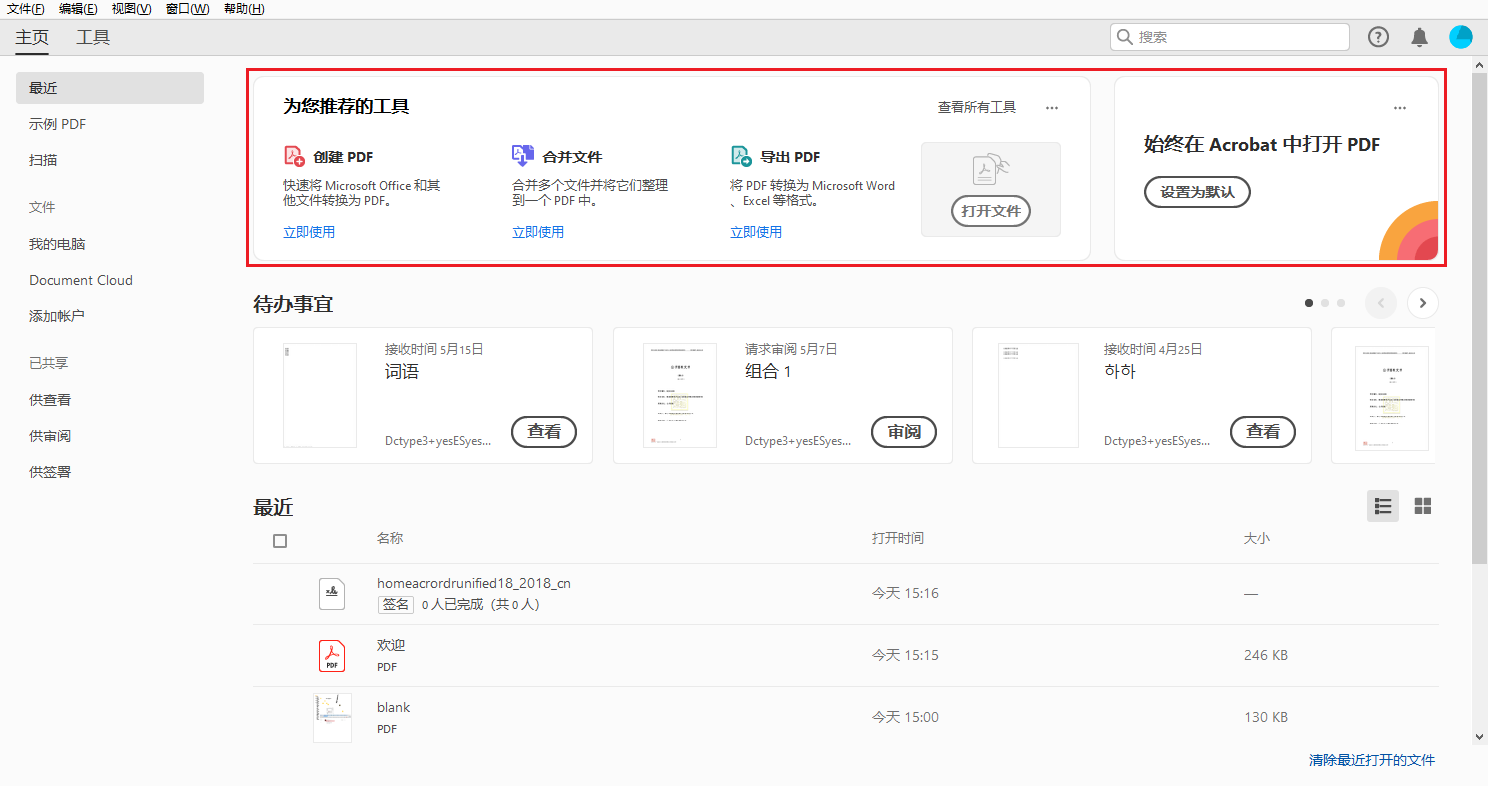
Task: Open more options on the default PDF card
Action: 1400,108
